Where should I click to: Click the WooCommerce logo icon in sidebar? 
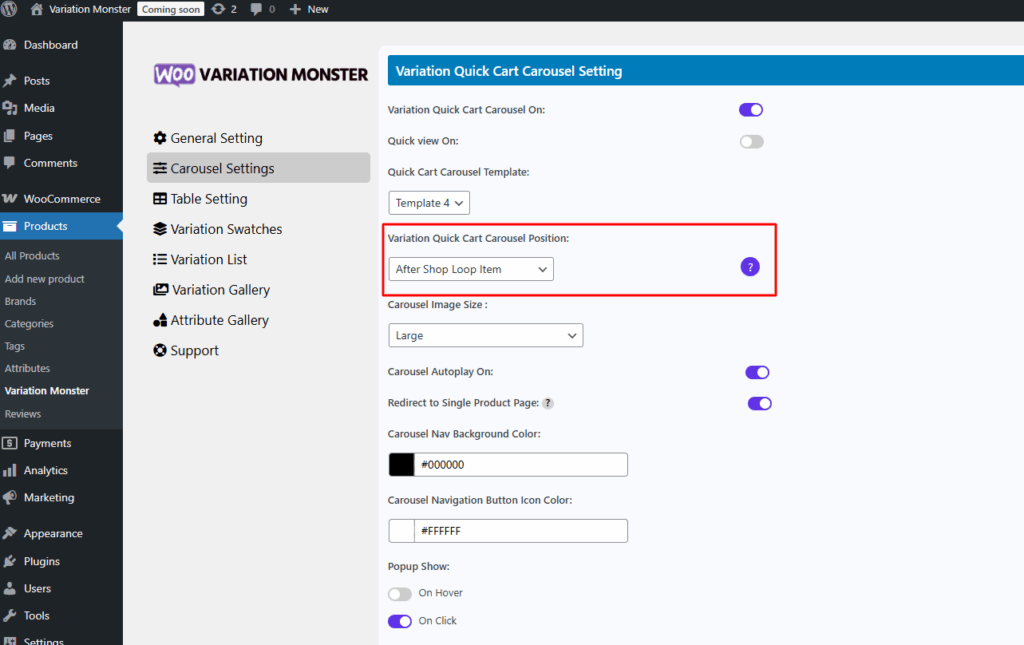click(x=10, y=198)
